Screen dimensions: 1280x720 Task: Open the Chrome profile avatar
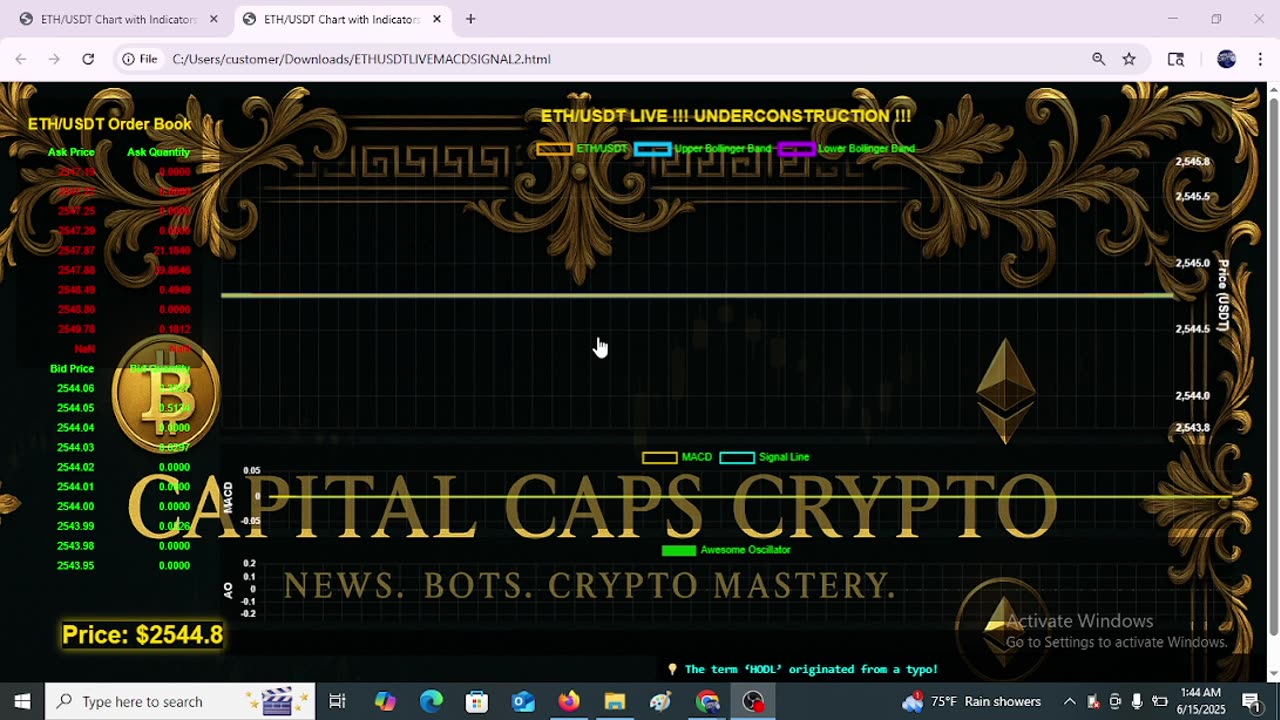coord(1227,59)
